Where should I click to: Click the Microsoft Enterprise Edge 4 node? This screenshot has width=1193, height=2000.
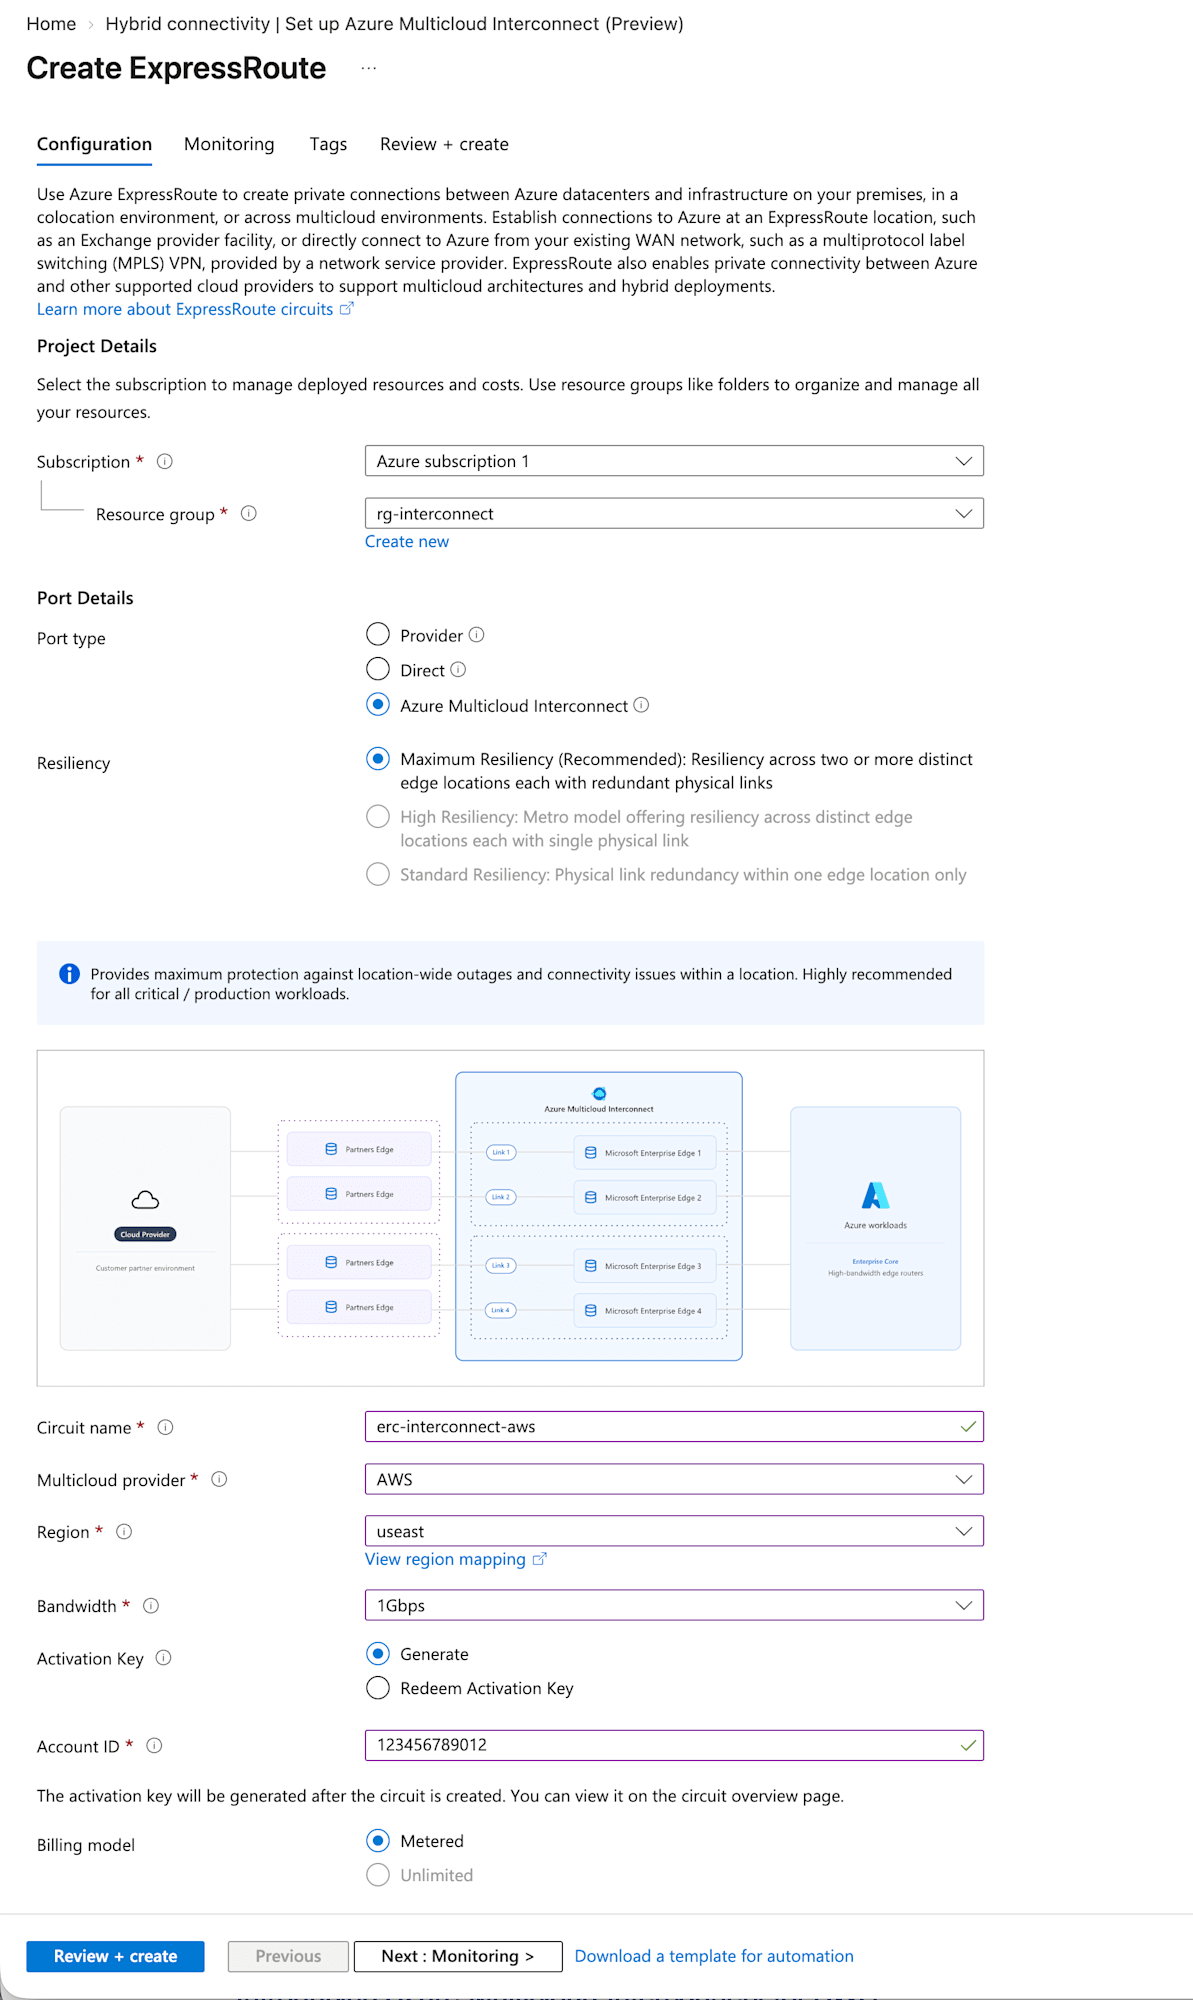click(645, 1310)
